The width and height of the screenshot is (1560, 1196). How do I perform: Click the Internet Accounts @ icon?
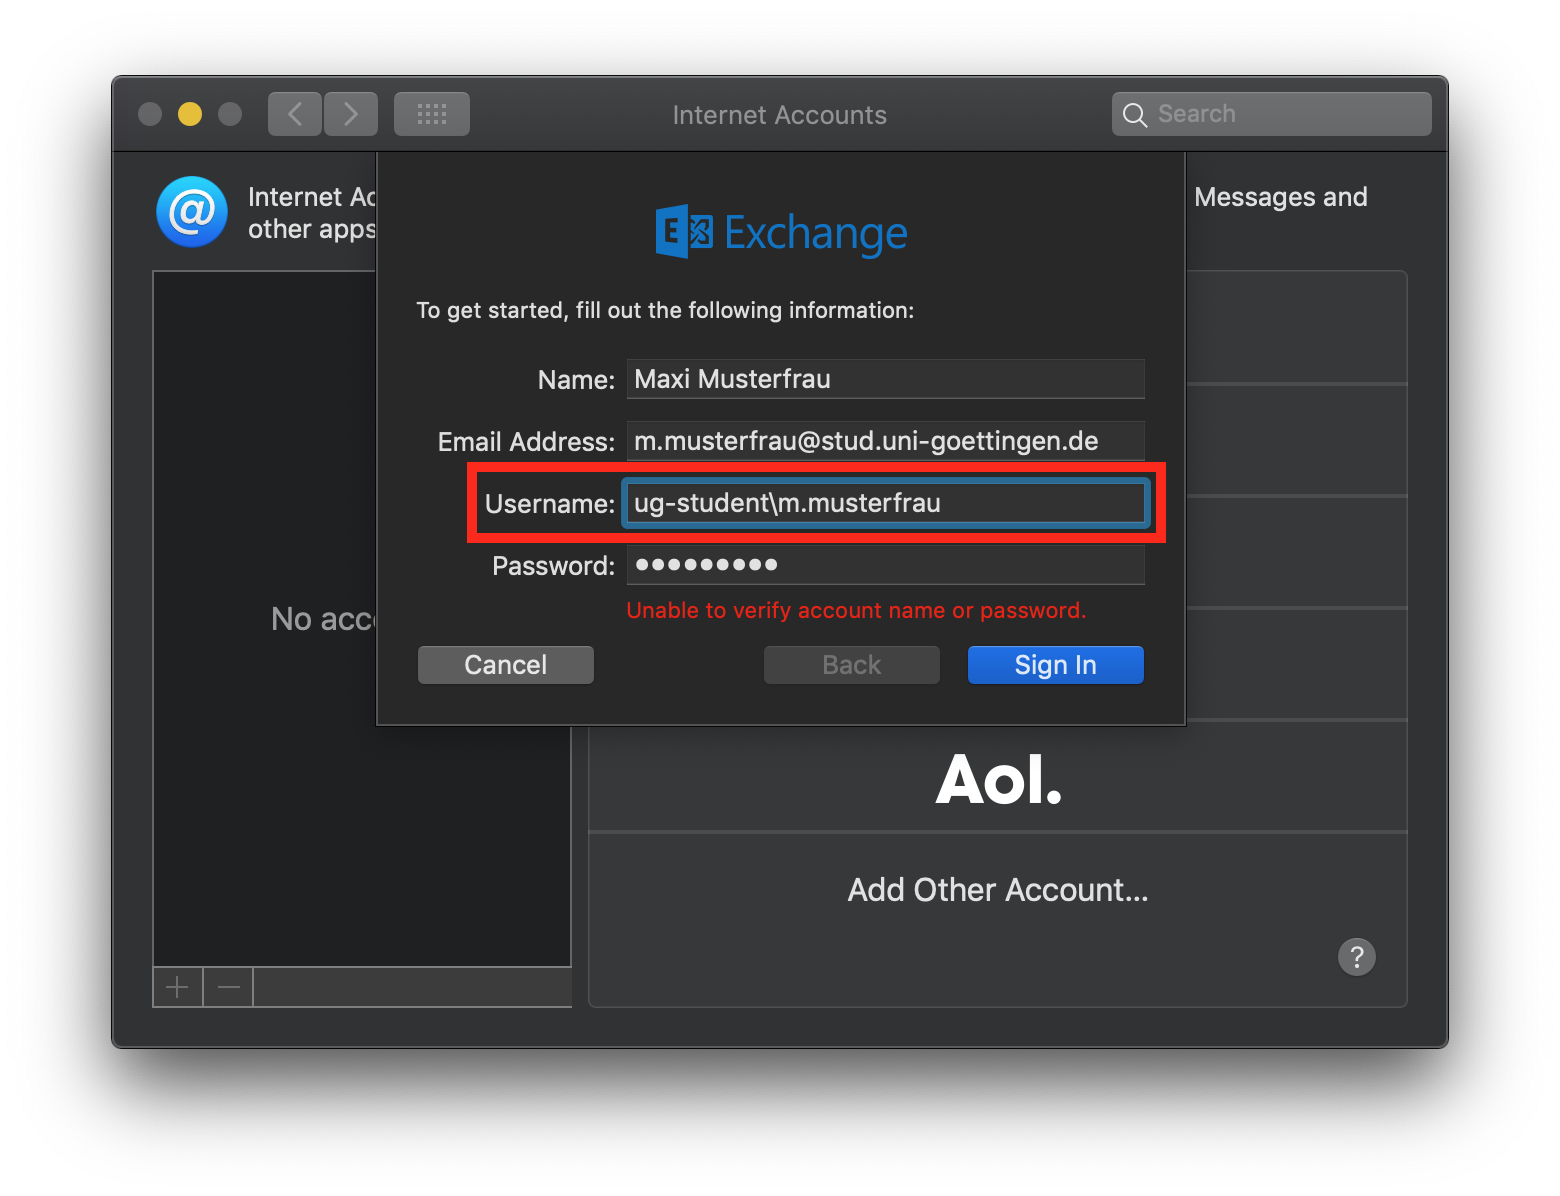(192, 212)
